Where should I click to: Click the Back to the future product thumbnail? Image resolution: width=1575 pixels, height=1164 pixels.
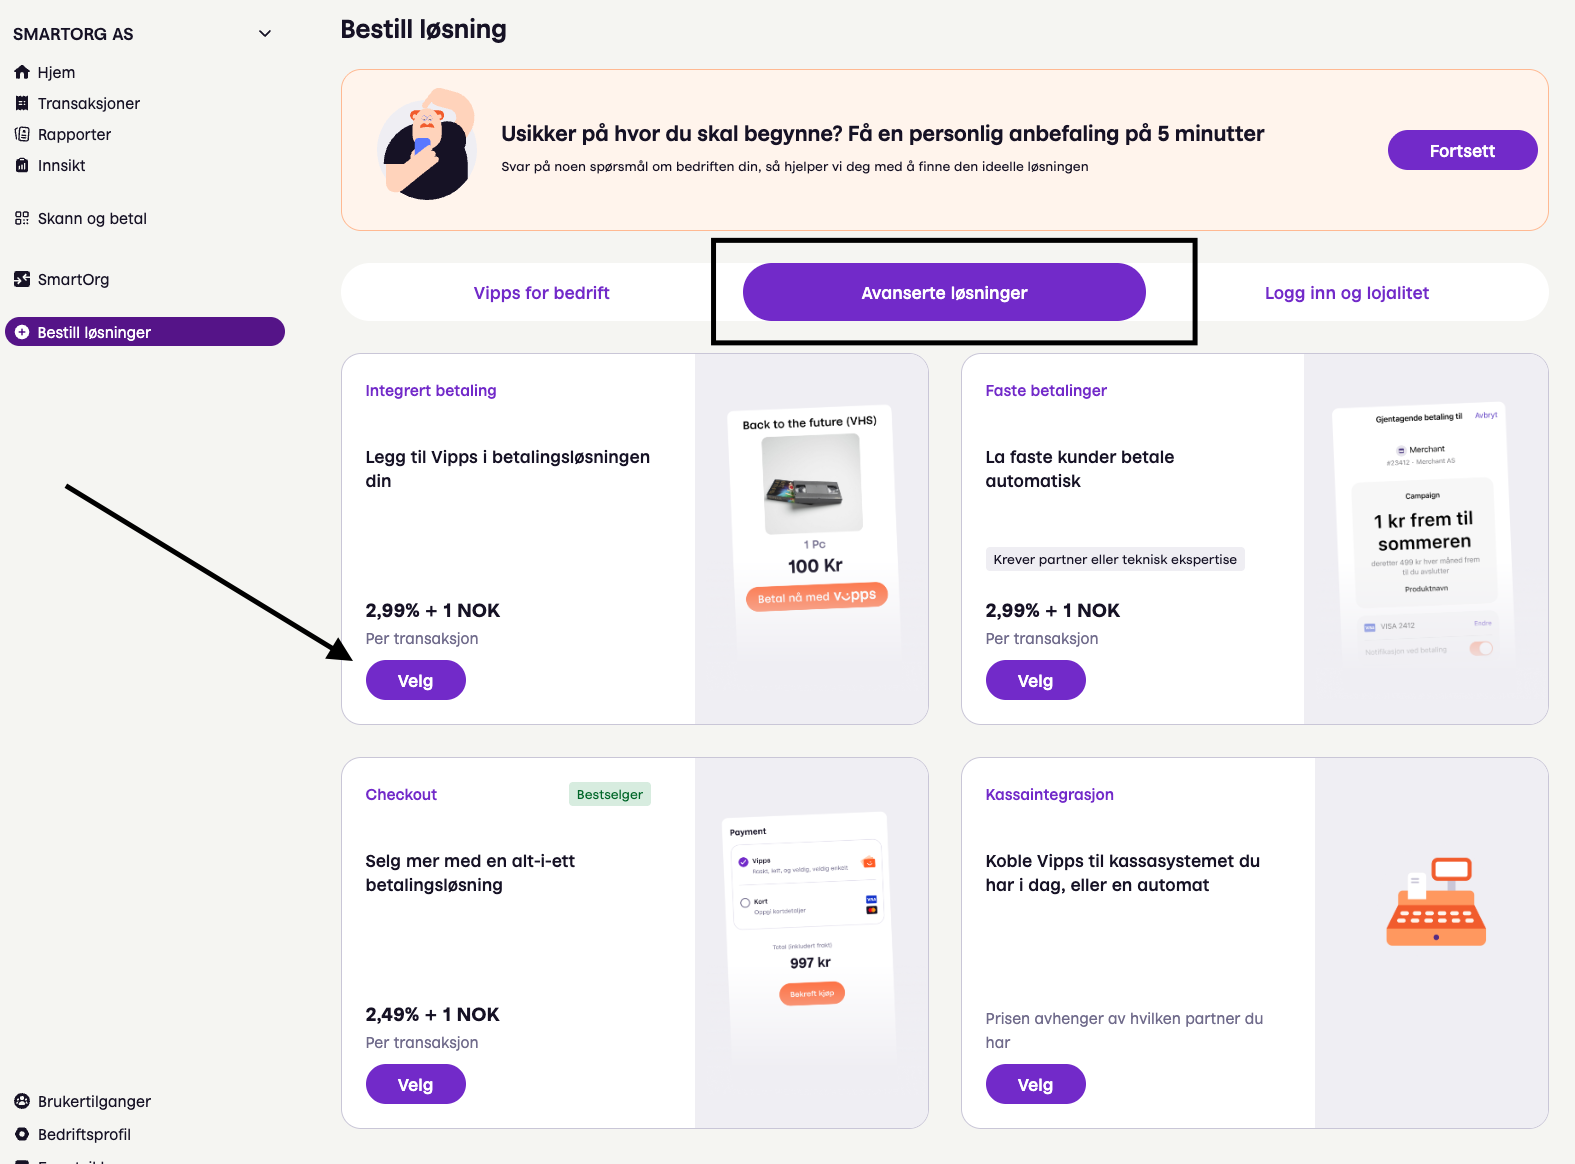[812, 484]
